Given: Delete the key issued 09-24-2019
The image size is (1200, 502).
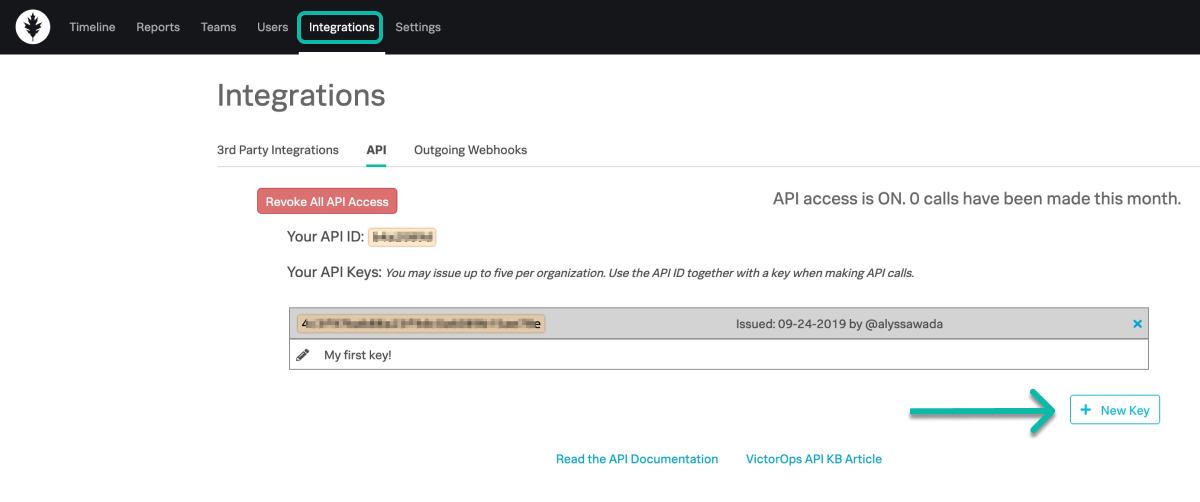Looking at the screenshot, I should pos(1137,324).
